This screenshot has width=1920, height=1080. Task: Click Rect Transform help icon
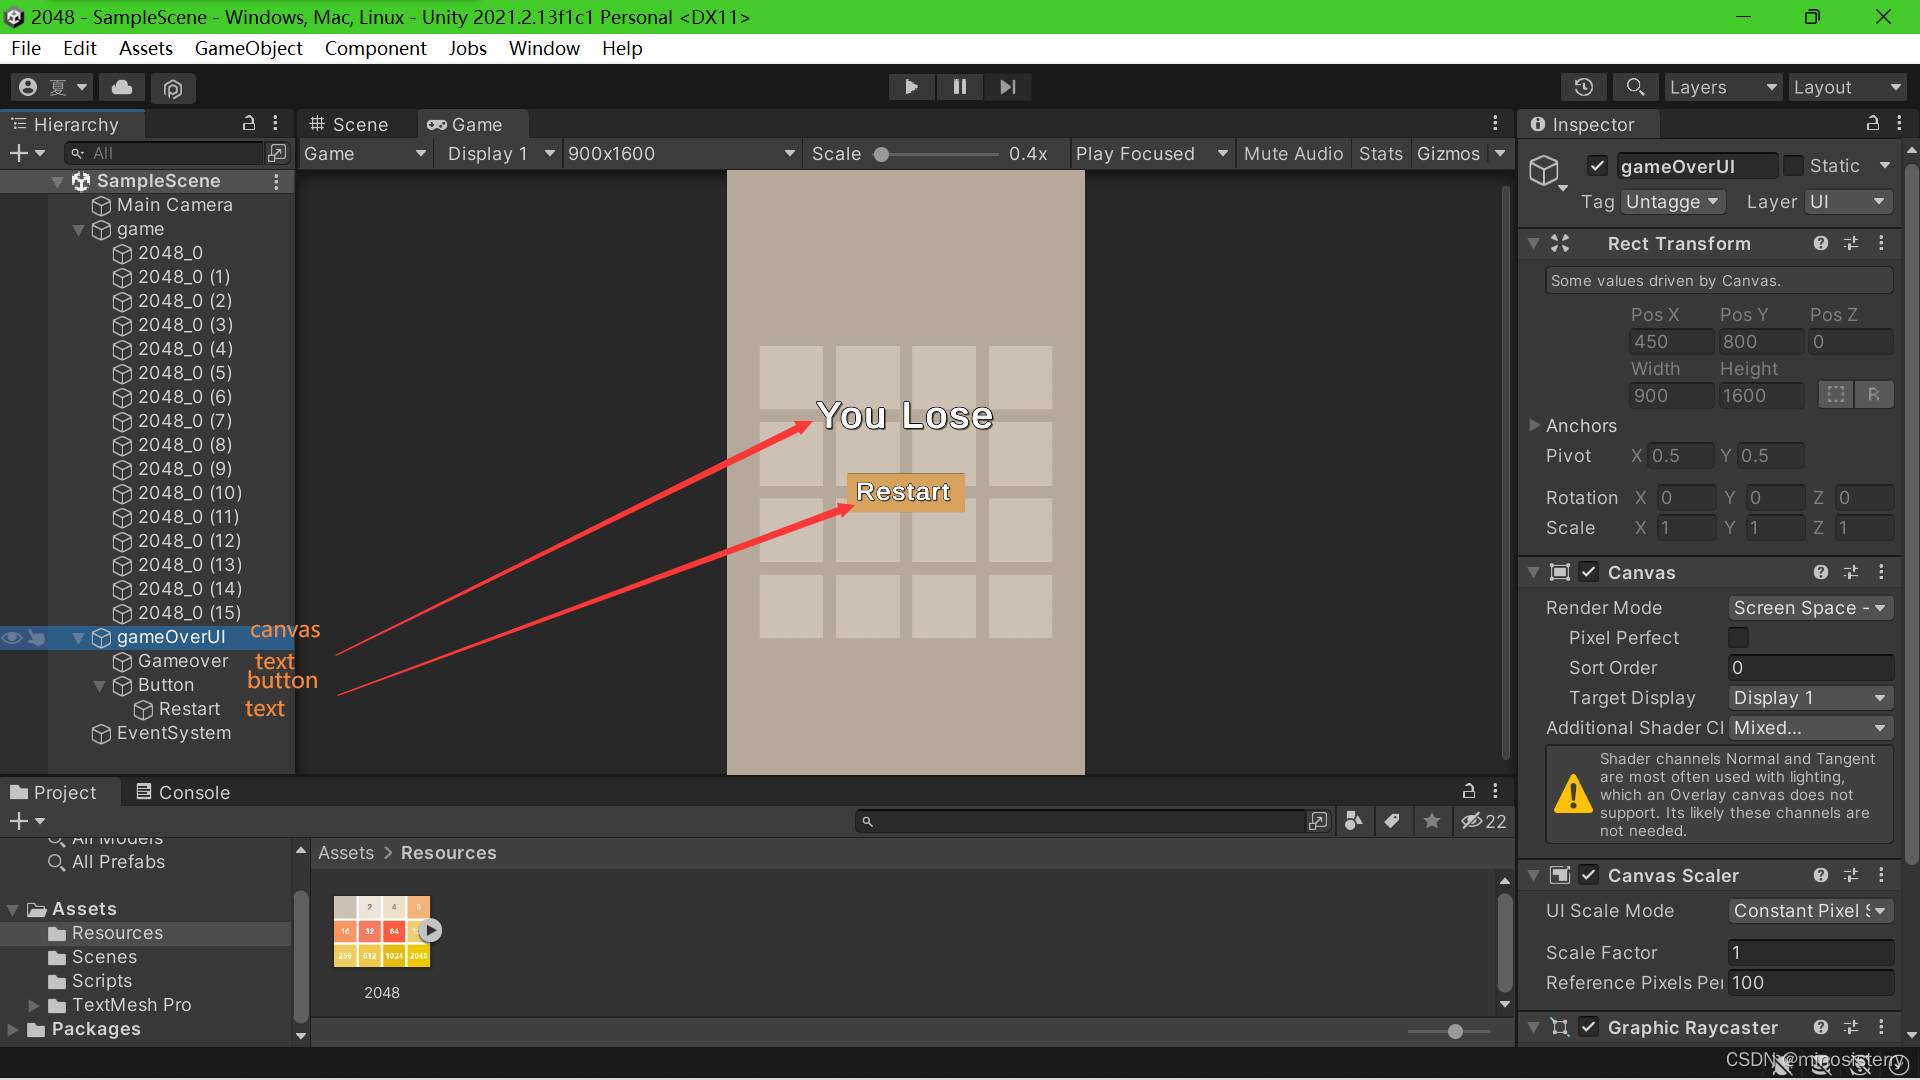(x=1820, y=243)
